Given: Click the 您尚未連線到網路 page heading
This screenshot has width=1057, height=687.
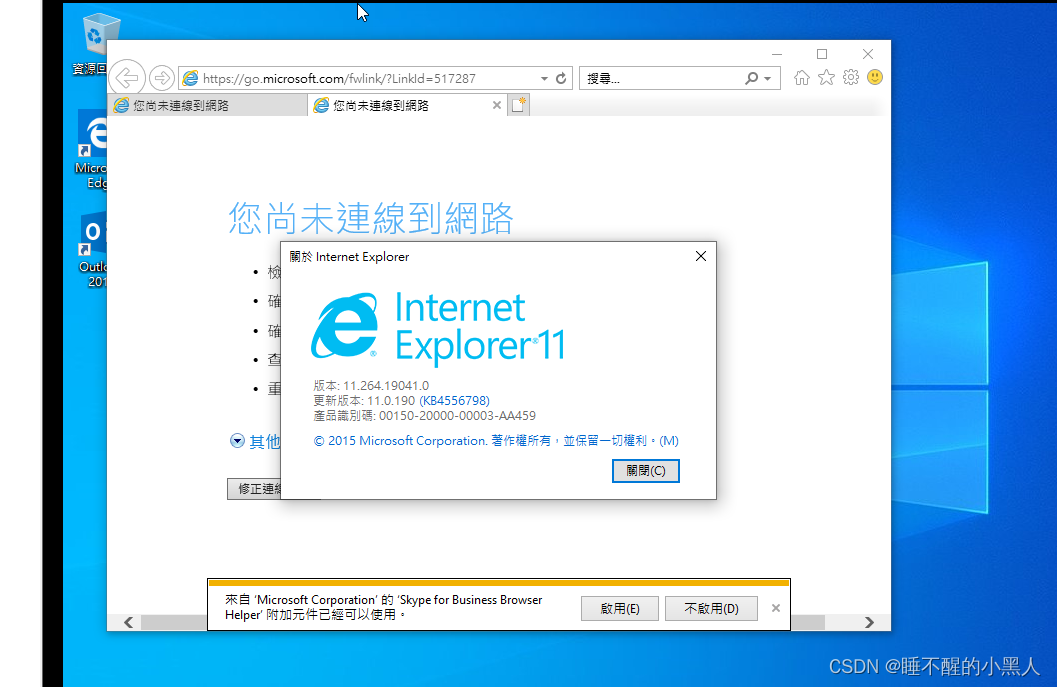Looking at the screenshot, I should (x=371, y=218).
